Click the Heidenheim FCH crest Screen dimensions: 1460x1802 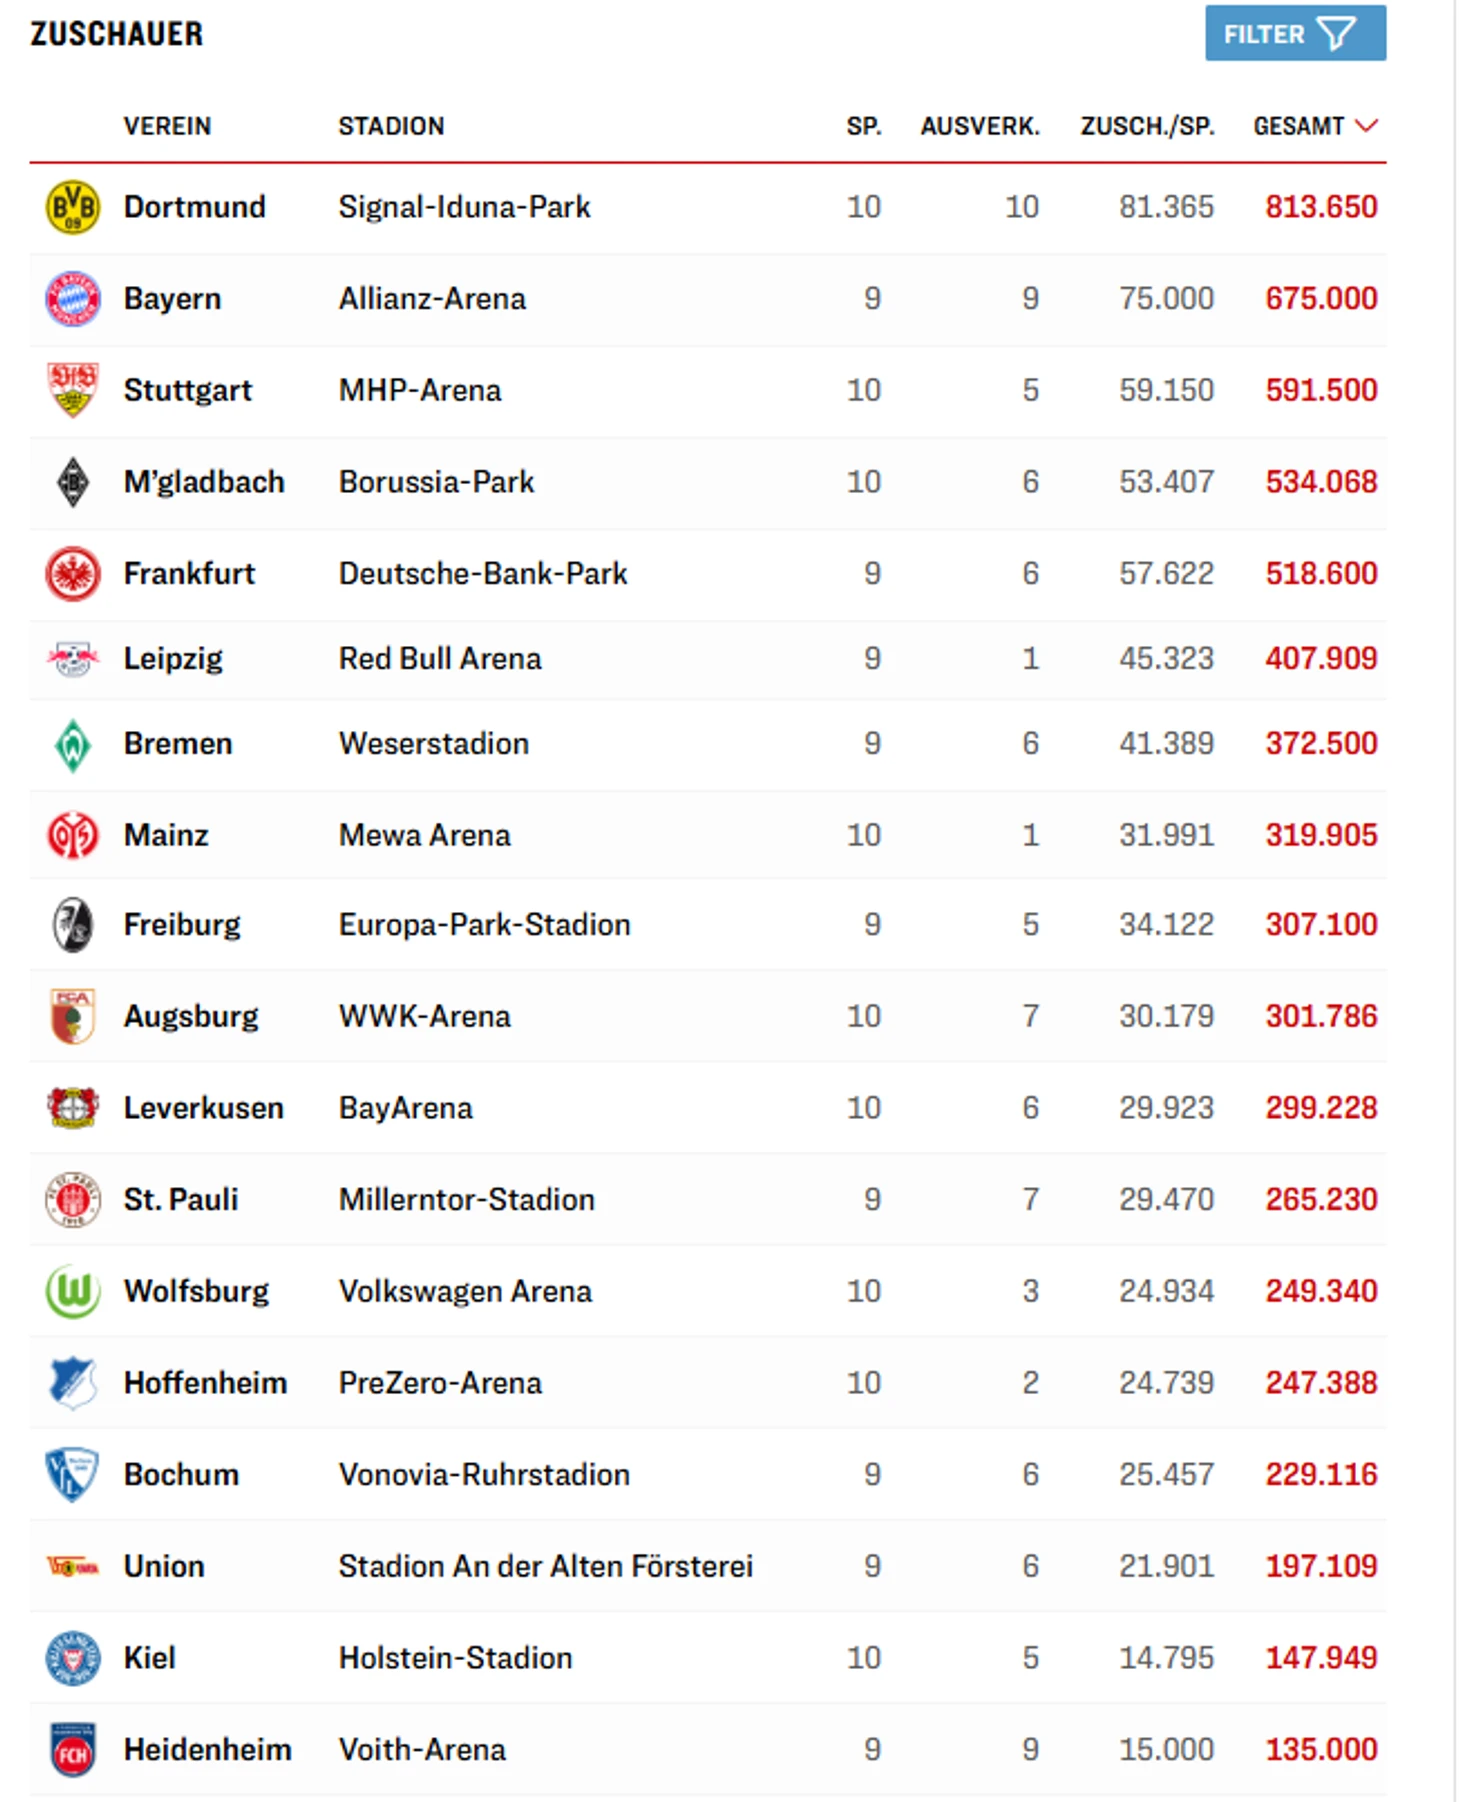73,1750
